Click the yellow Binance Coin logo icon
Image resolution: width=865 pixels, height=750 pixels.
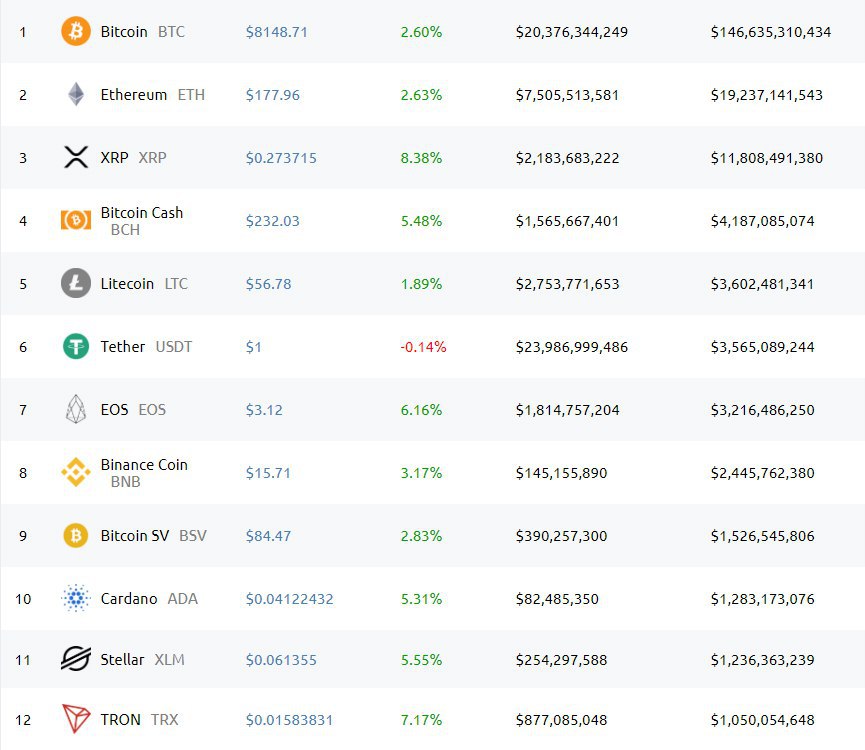pyautogui.click(x=76, y=472)
